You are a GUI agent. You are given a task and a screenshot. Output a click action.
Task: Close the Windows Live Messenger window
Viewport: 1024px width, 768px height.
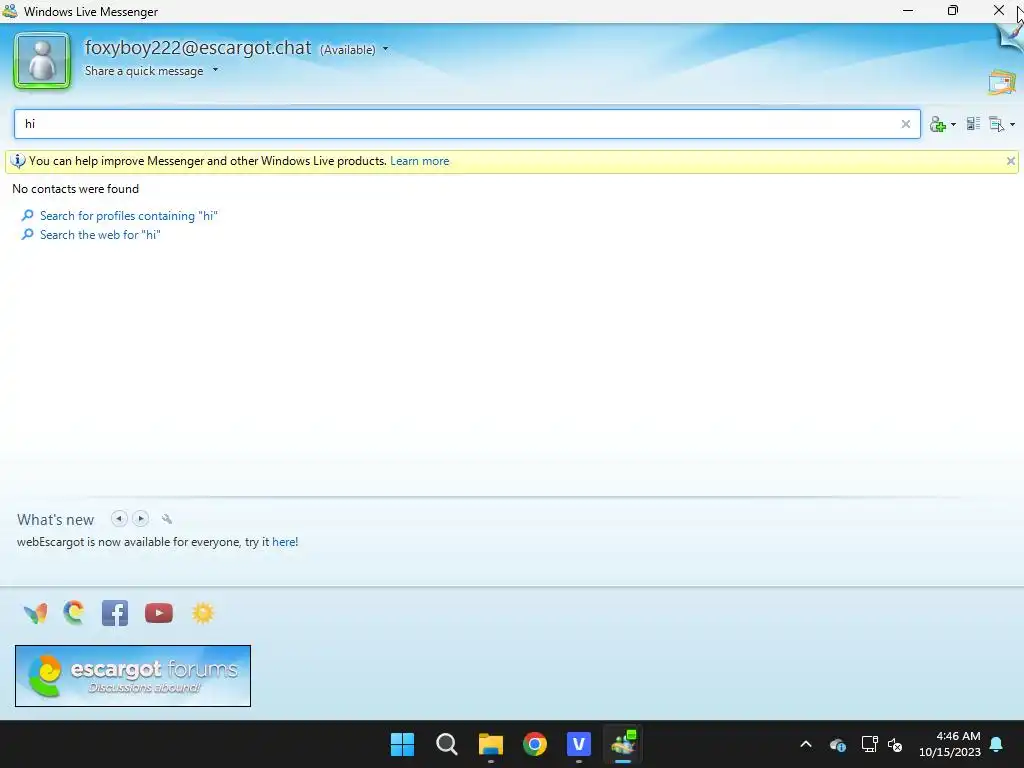point(999,10)
